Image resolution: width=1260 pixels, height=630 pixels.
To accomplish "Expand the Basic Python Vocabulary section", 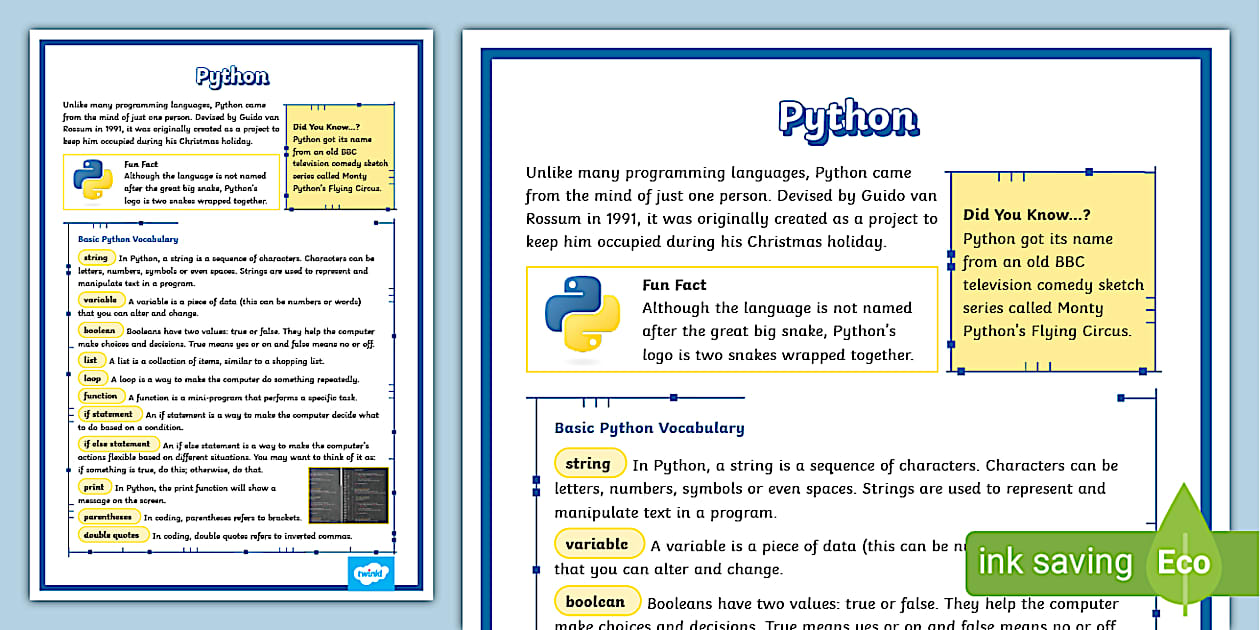I will (649, 427).
